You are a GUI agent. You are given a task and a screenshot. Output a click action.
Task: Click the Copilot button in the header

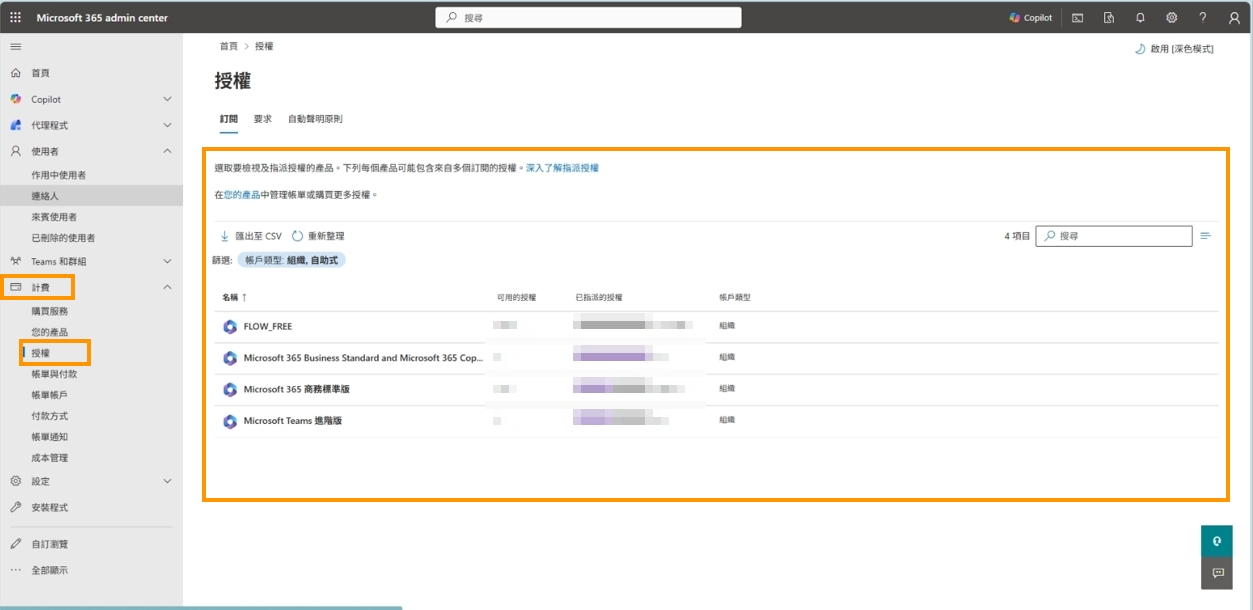click(x=1030, y=18)
